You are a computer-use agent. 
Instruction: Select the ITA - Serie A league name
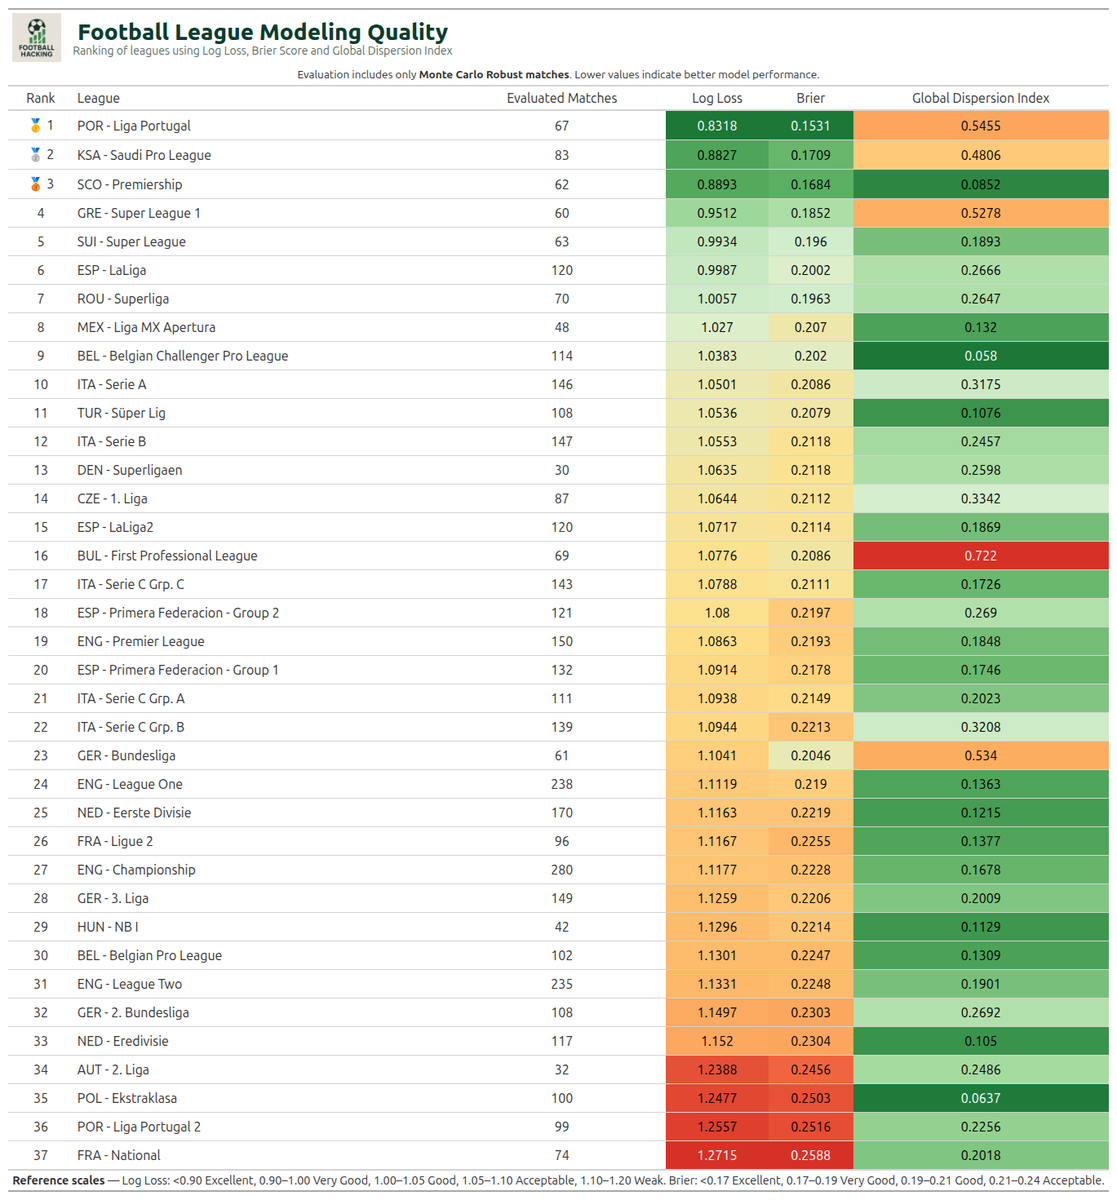(x=112, y=384)
